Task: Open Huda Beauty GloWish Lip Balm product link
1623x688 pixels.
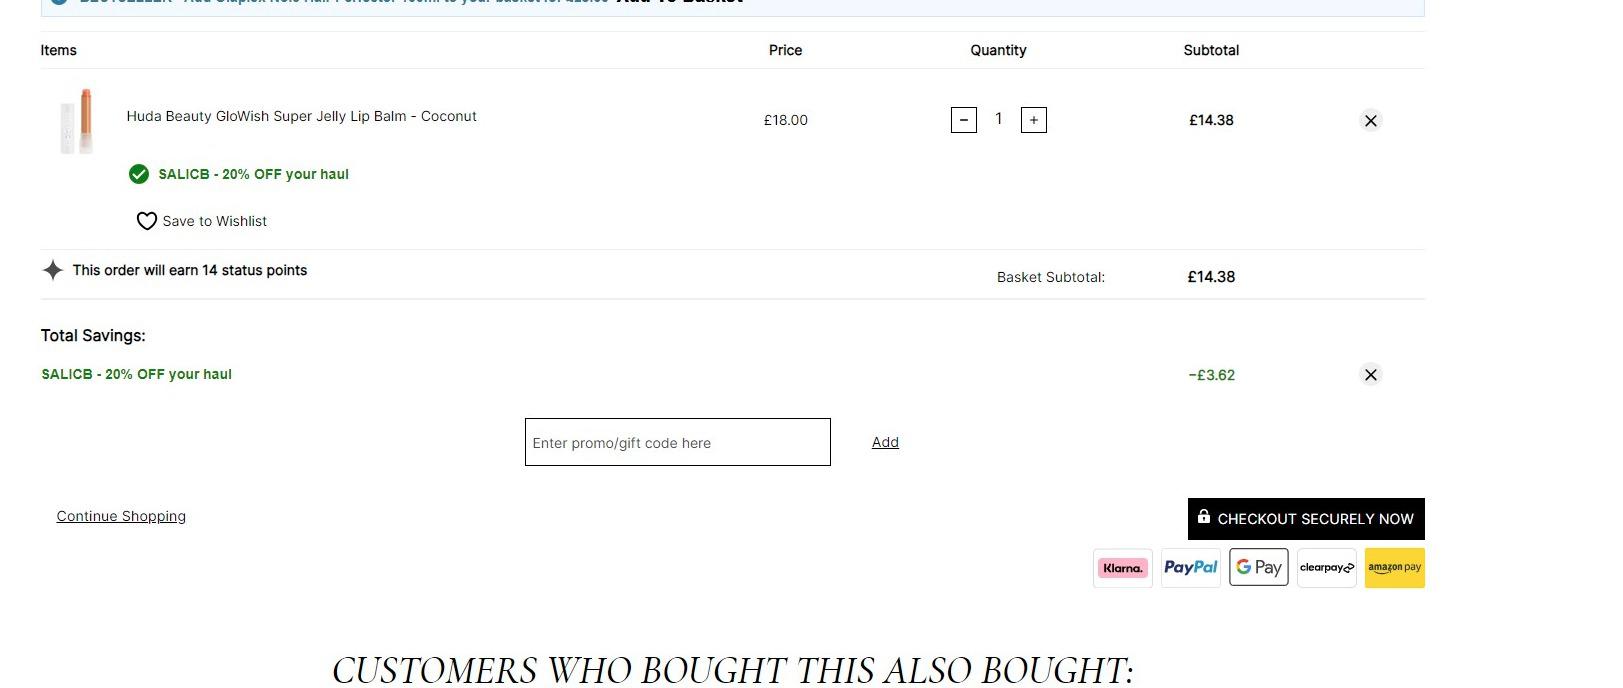Action: coord(301,116)
